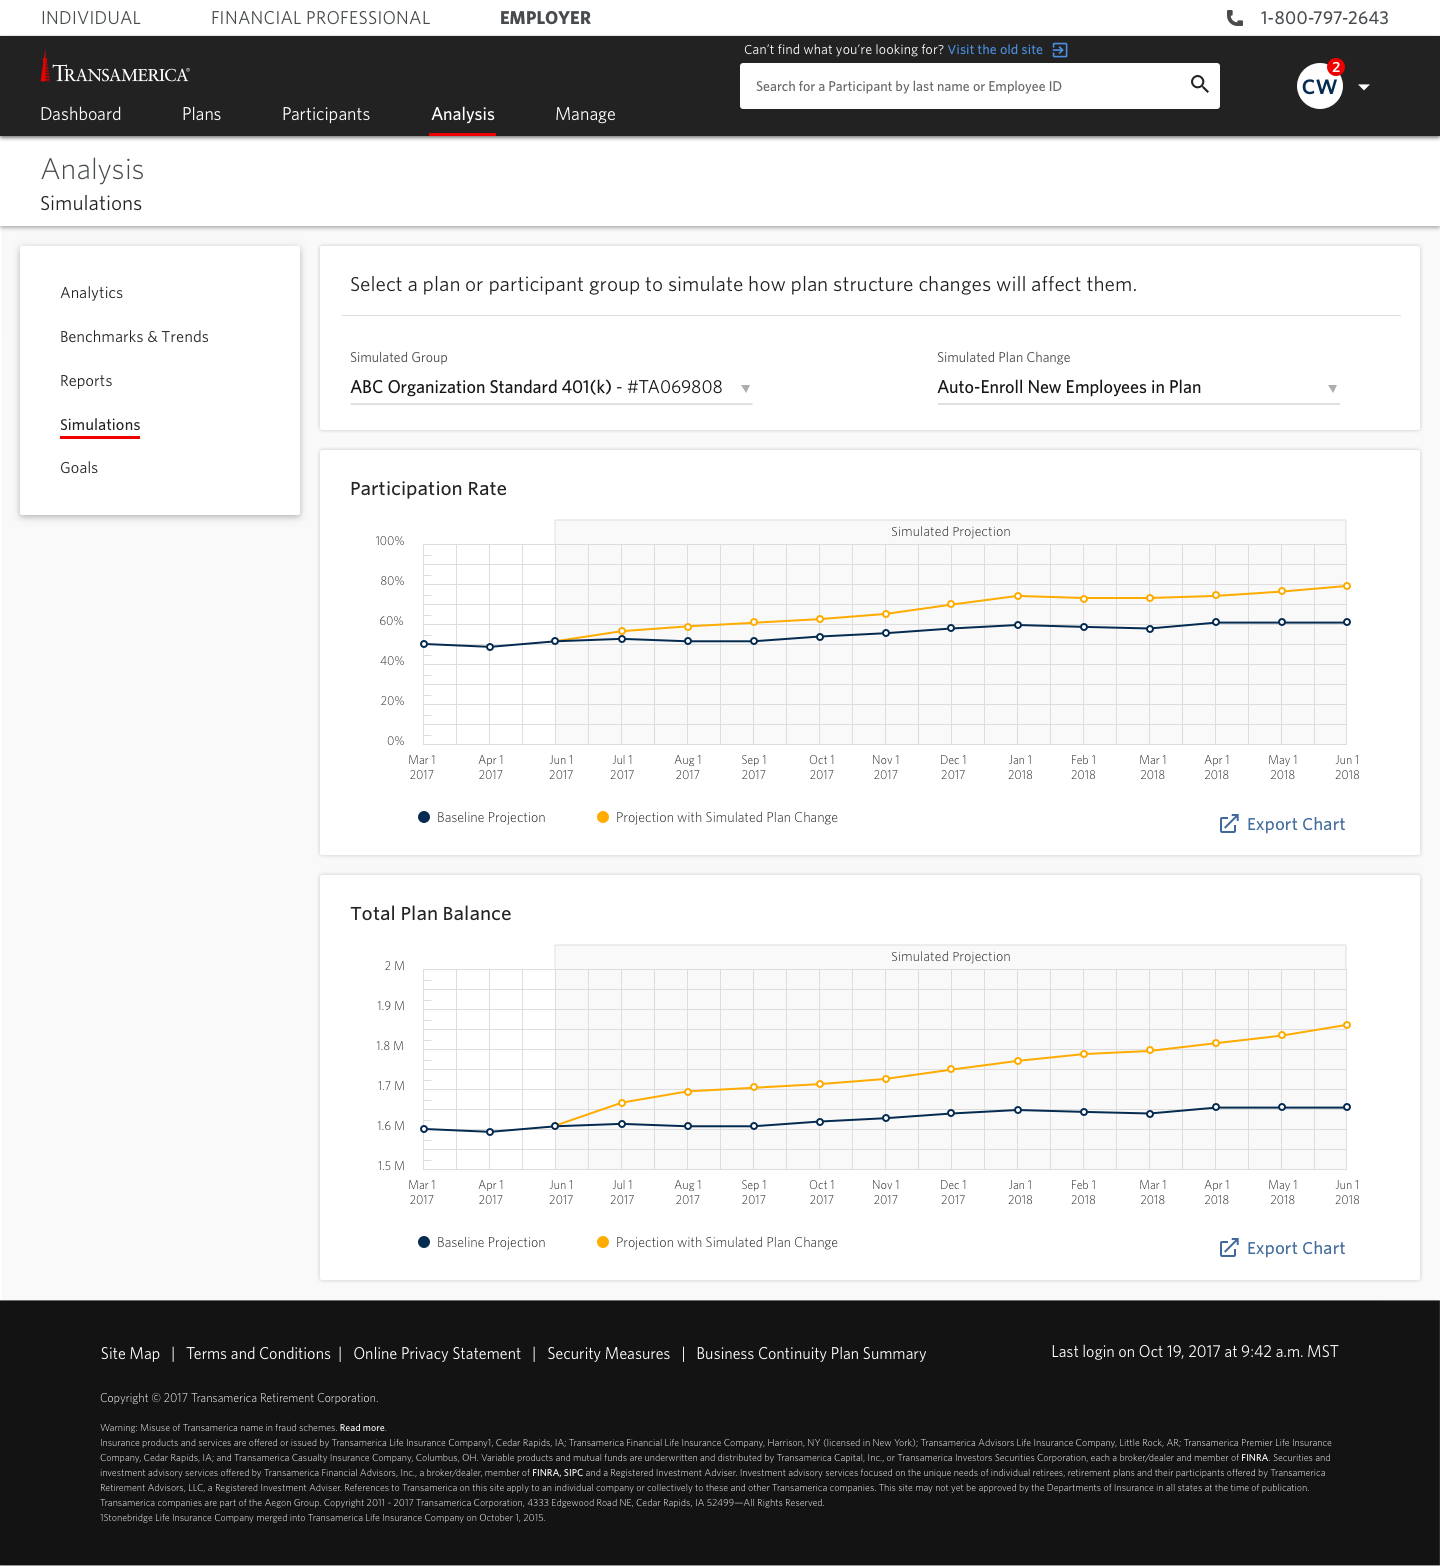This screenshot has width=1440, height=1566.
Task: Click Read more in fraud warning
Action: pos(362,1428)
